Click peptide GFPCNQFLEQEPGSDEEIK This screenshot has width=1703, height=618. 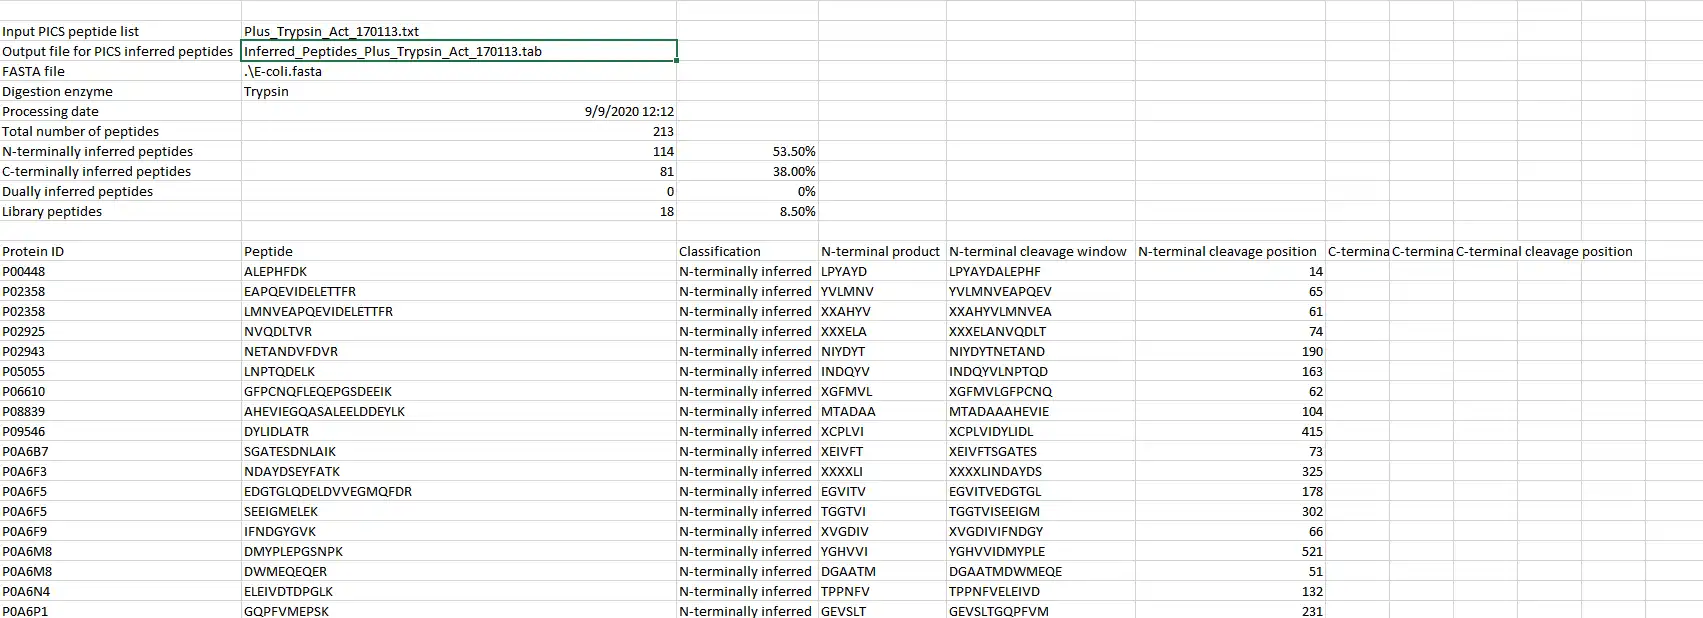click(459, 391)
